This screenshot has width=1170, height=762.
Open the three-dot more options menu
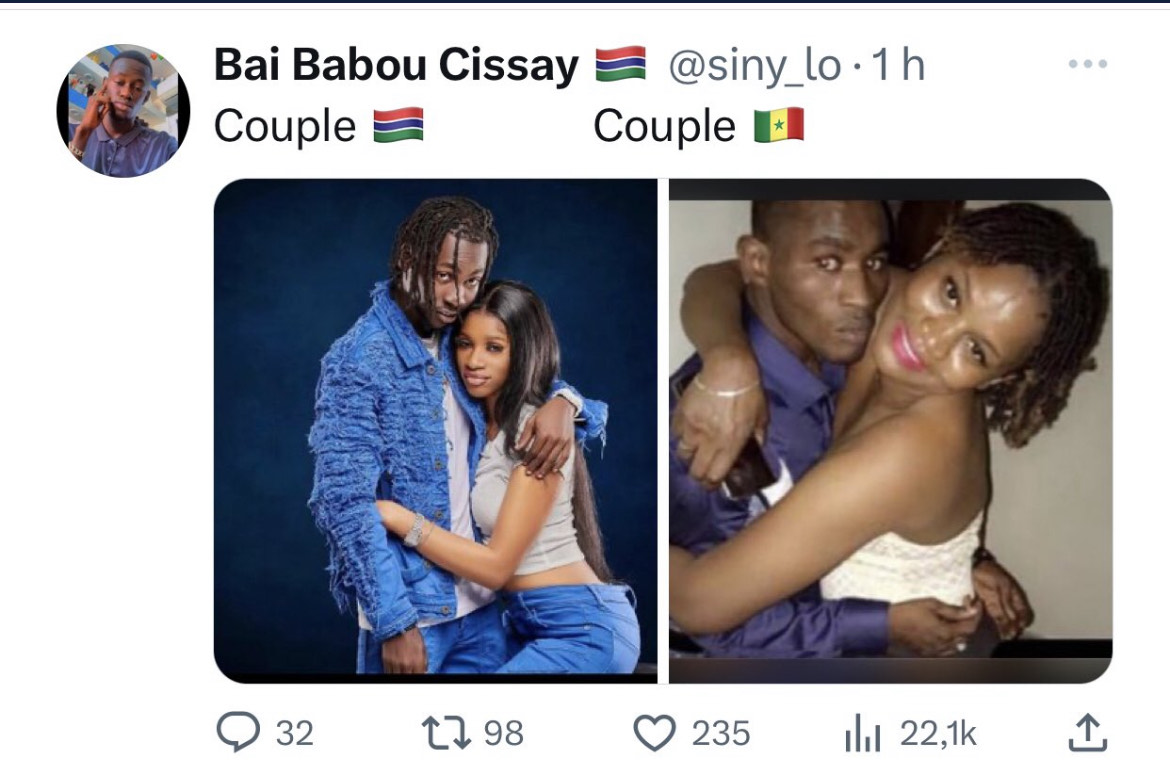click(x=1088, y=64)
